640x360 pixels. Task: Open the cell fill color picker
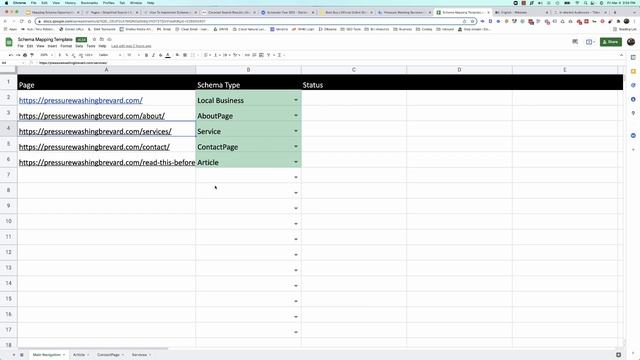click(x=178, y=55)
